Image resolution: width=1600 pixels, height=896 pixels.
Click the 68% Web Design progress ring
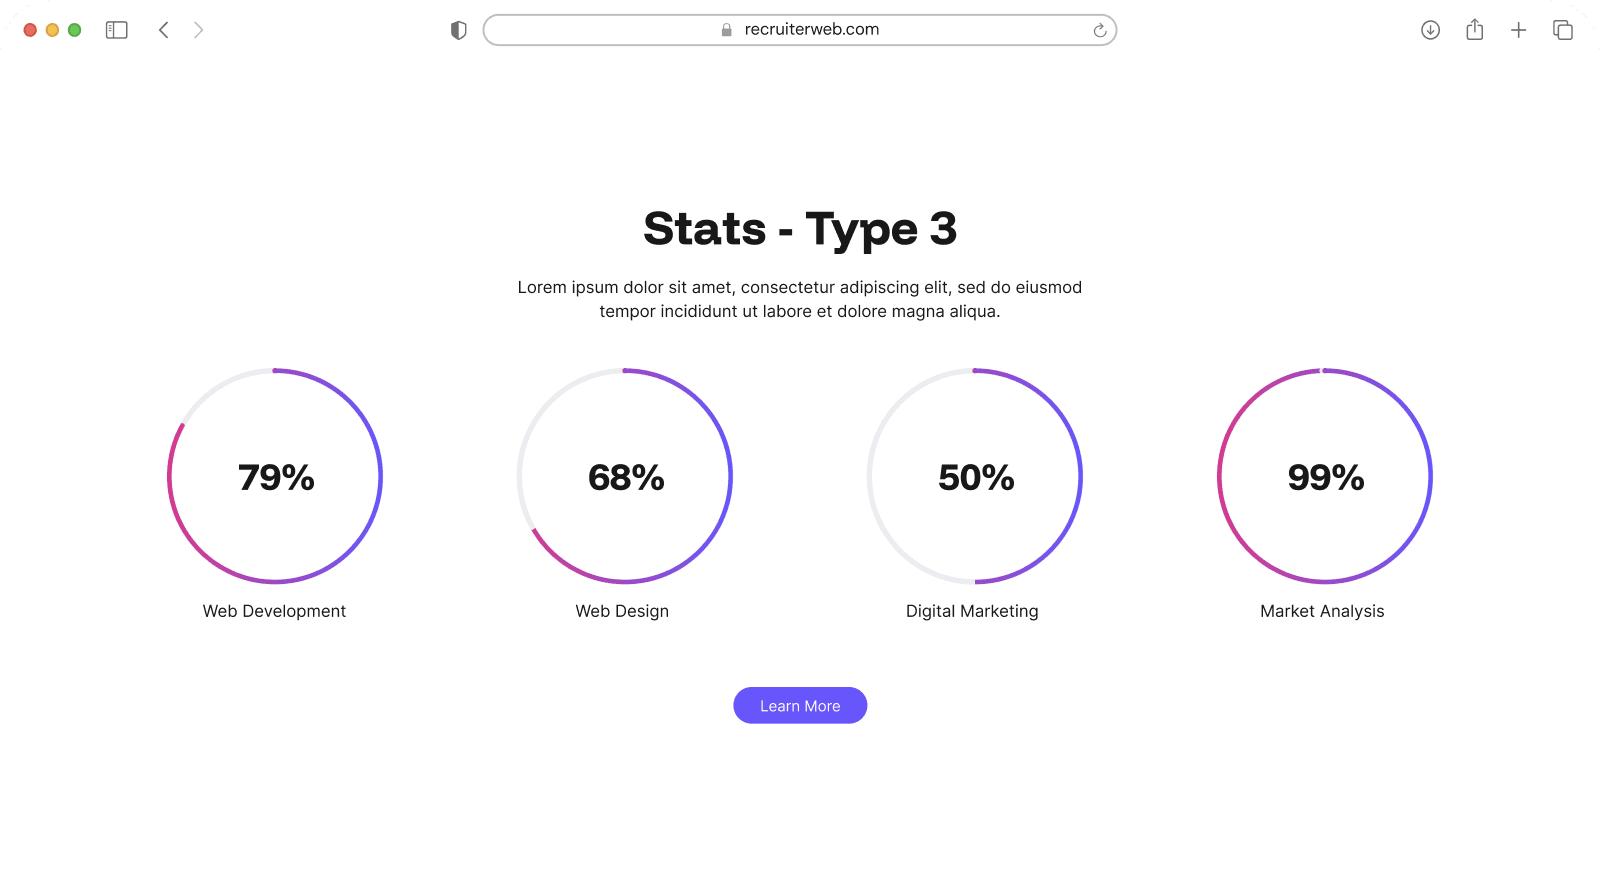(623, 477)
